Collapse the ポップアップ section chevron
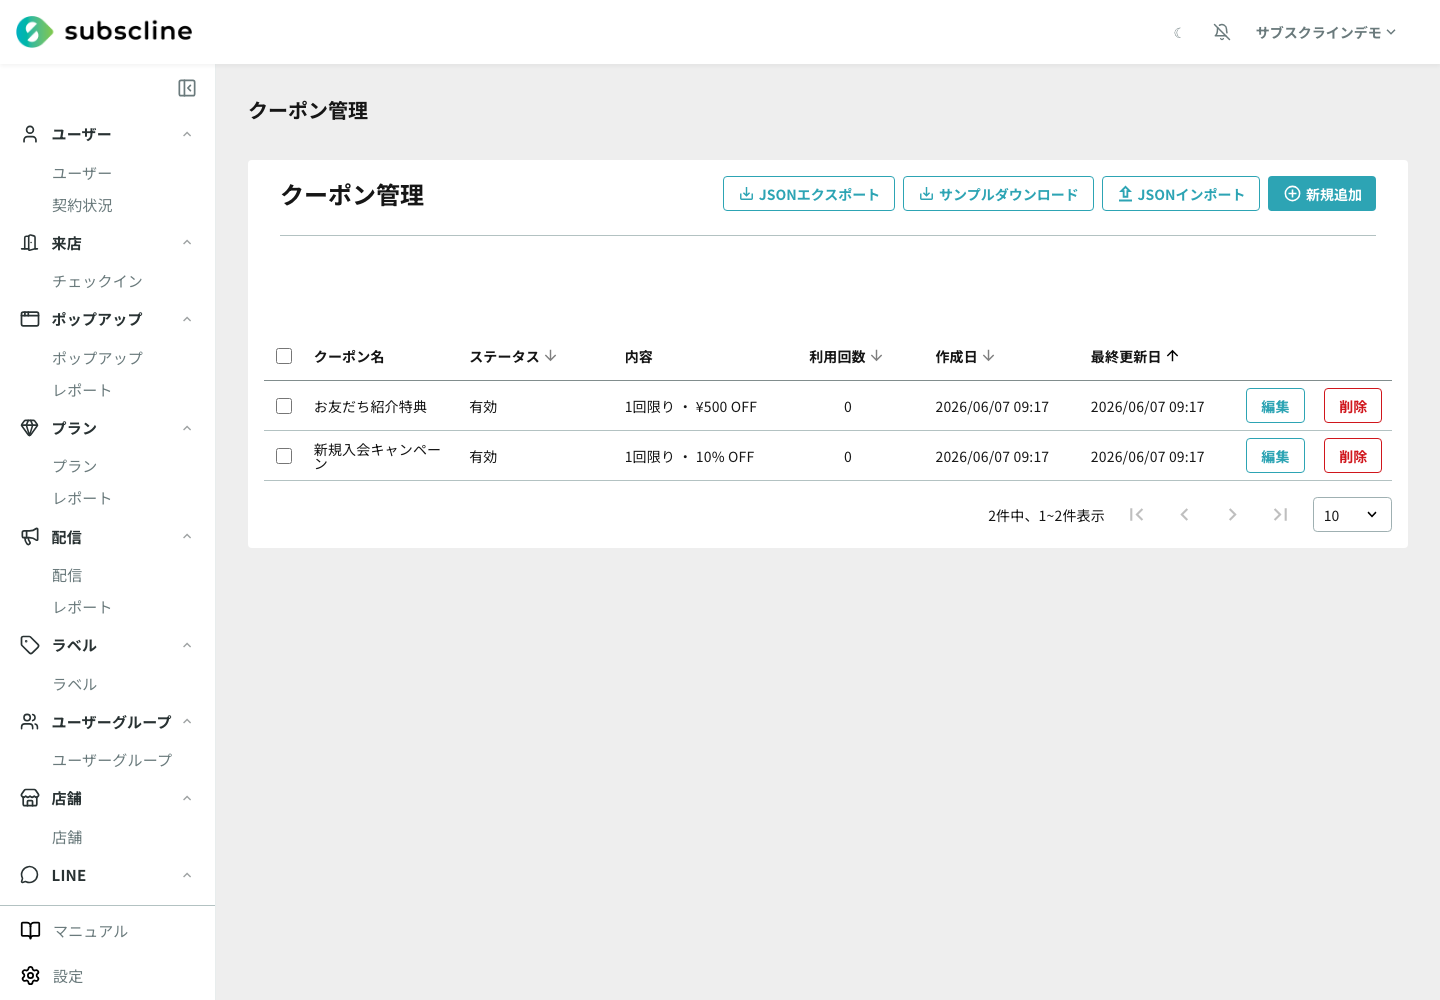This screenshot has height=1000, width=1440. point(187,319)
